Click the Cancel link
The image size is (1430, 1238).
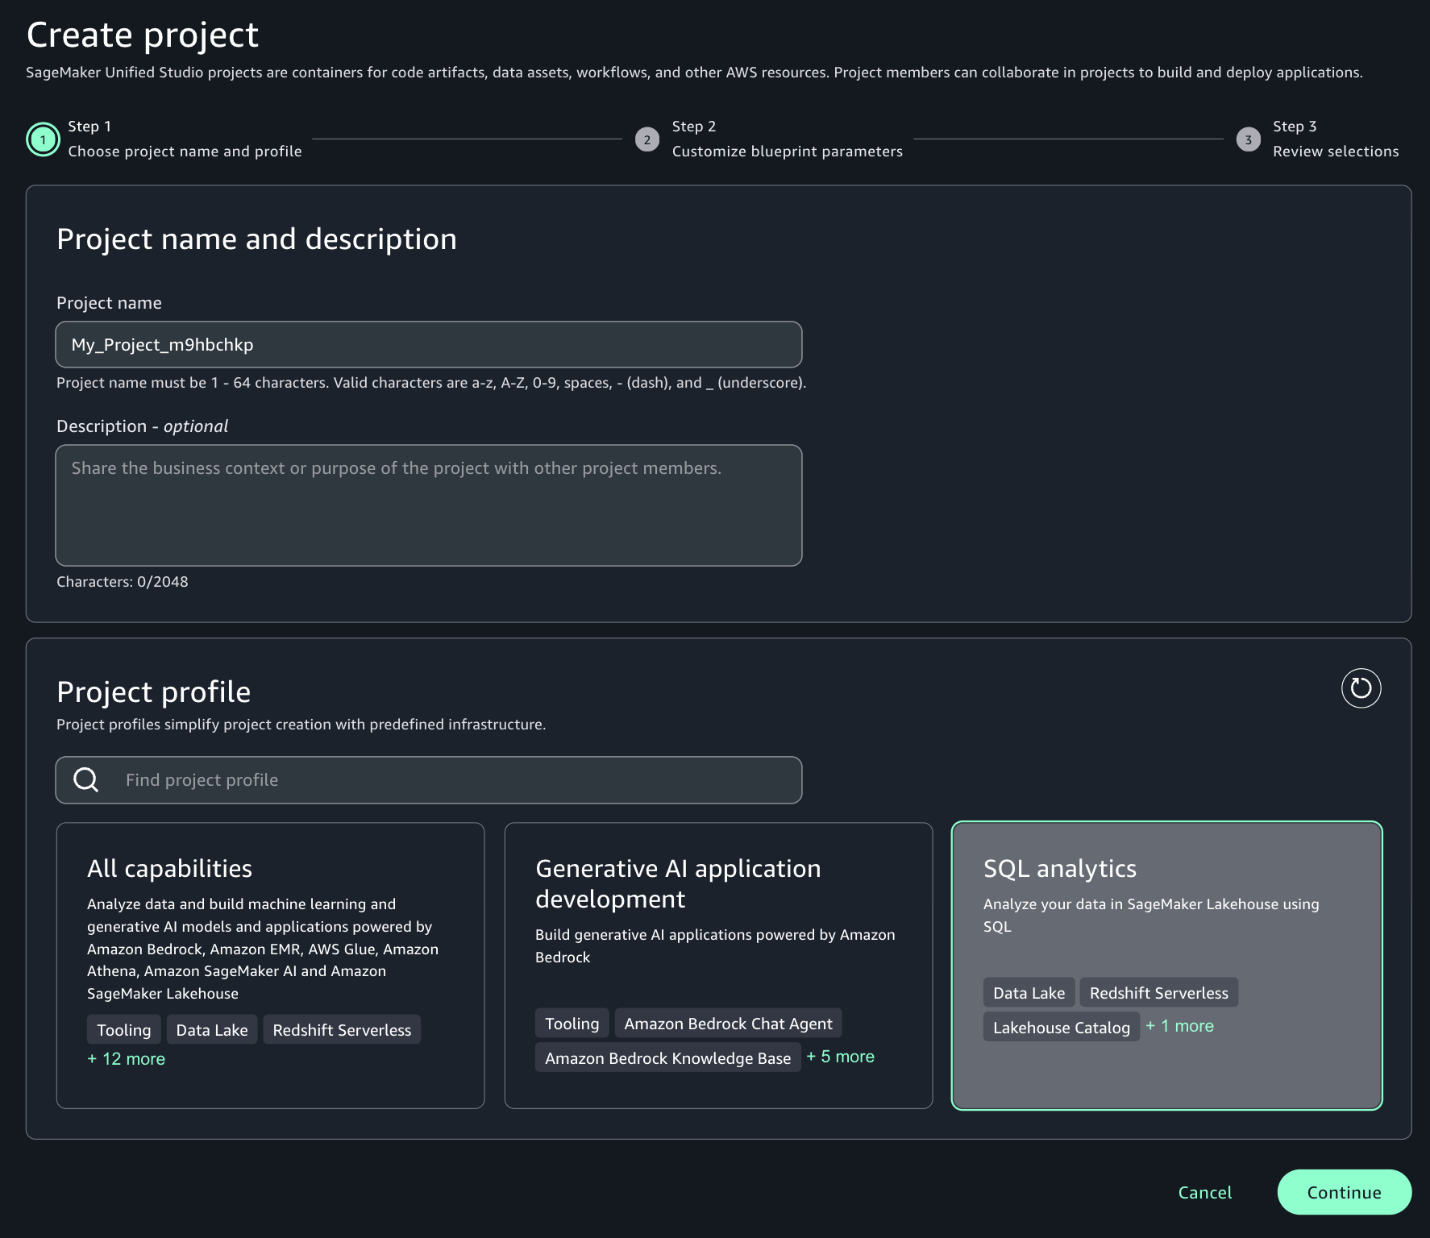pyautogui.click(x=1204, y=1192)
